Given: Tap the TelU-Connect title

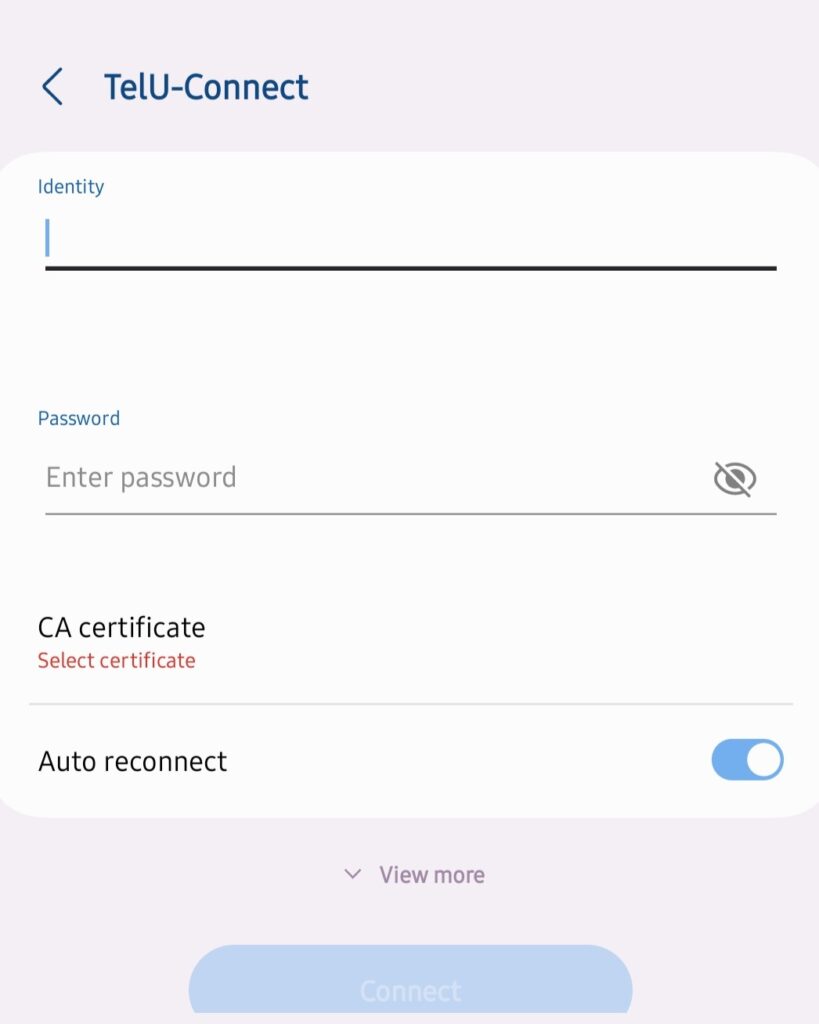Looking at the screenshot, I should [x=206, y=87].
